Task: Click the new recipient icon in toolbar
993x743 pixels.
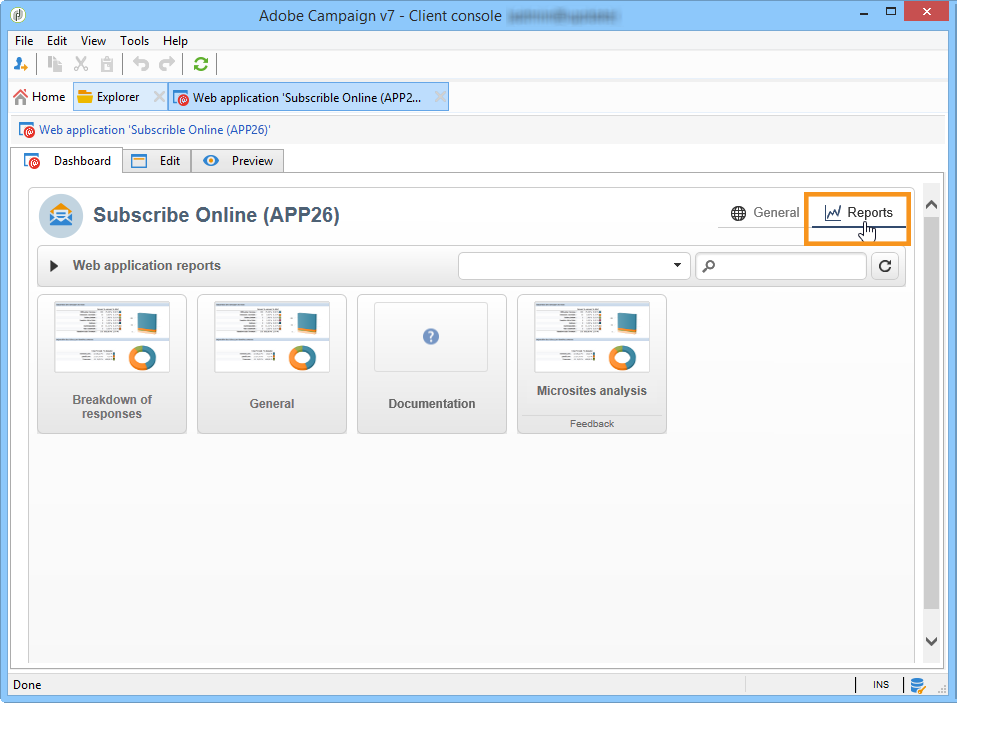Action: click(20, 64)
